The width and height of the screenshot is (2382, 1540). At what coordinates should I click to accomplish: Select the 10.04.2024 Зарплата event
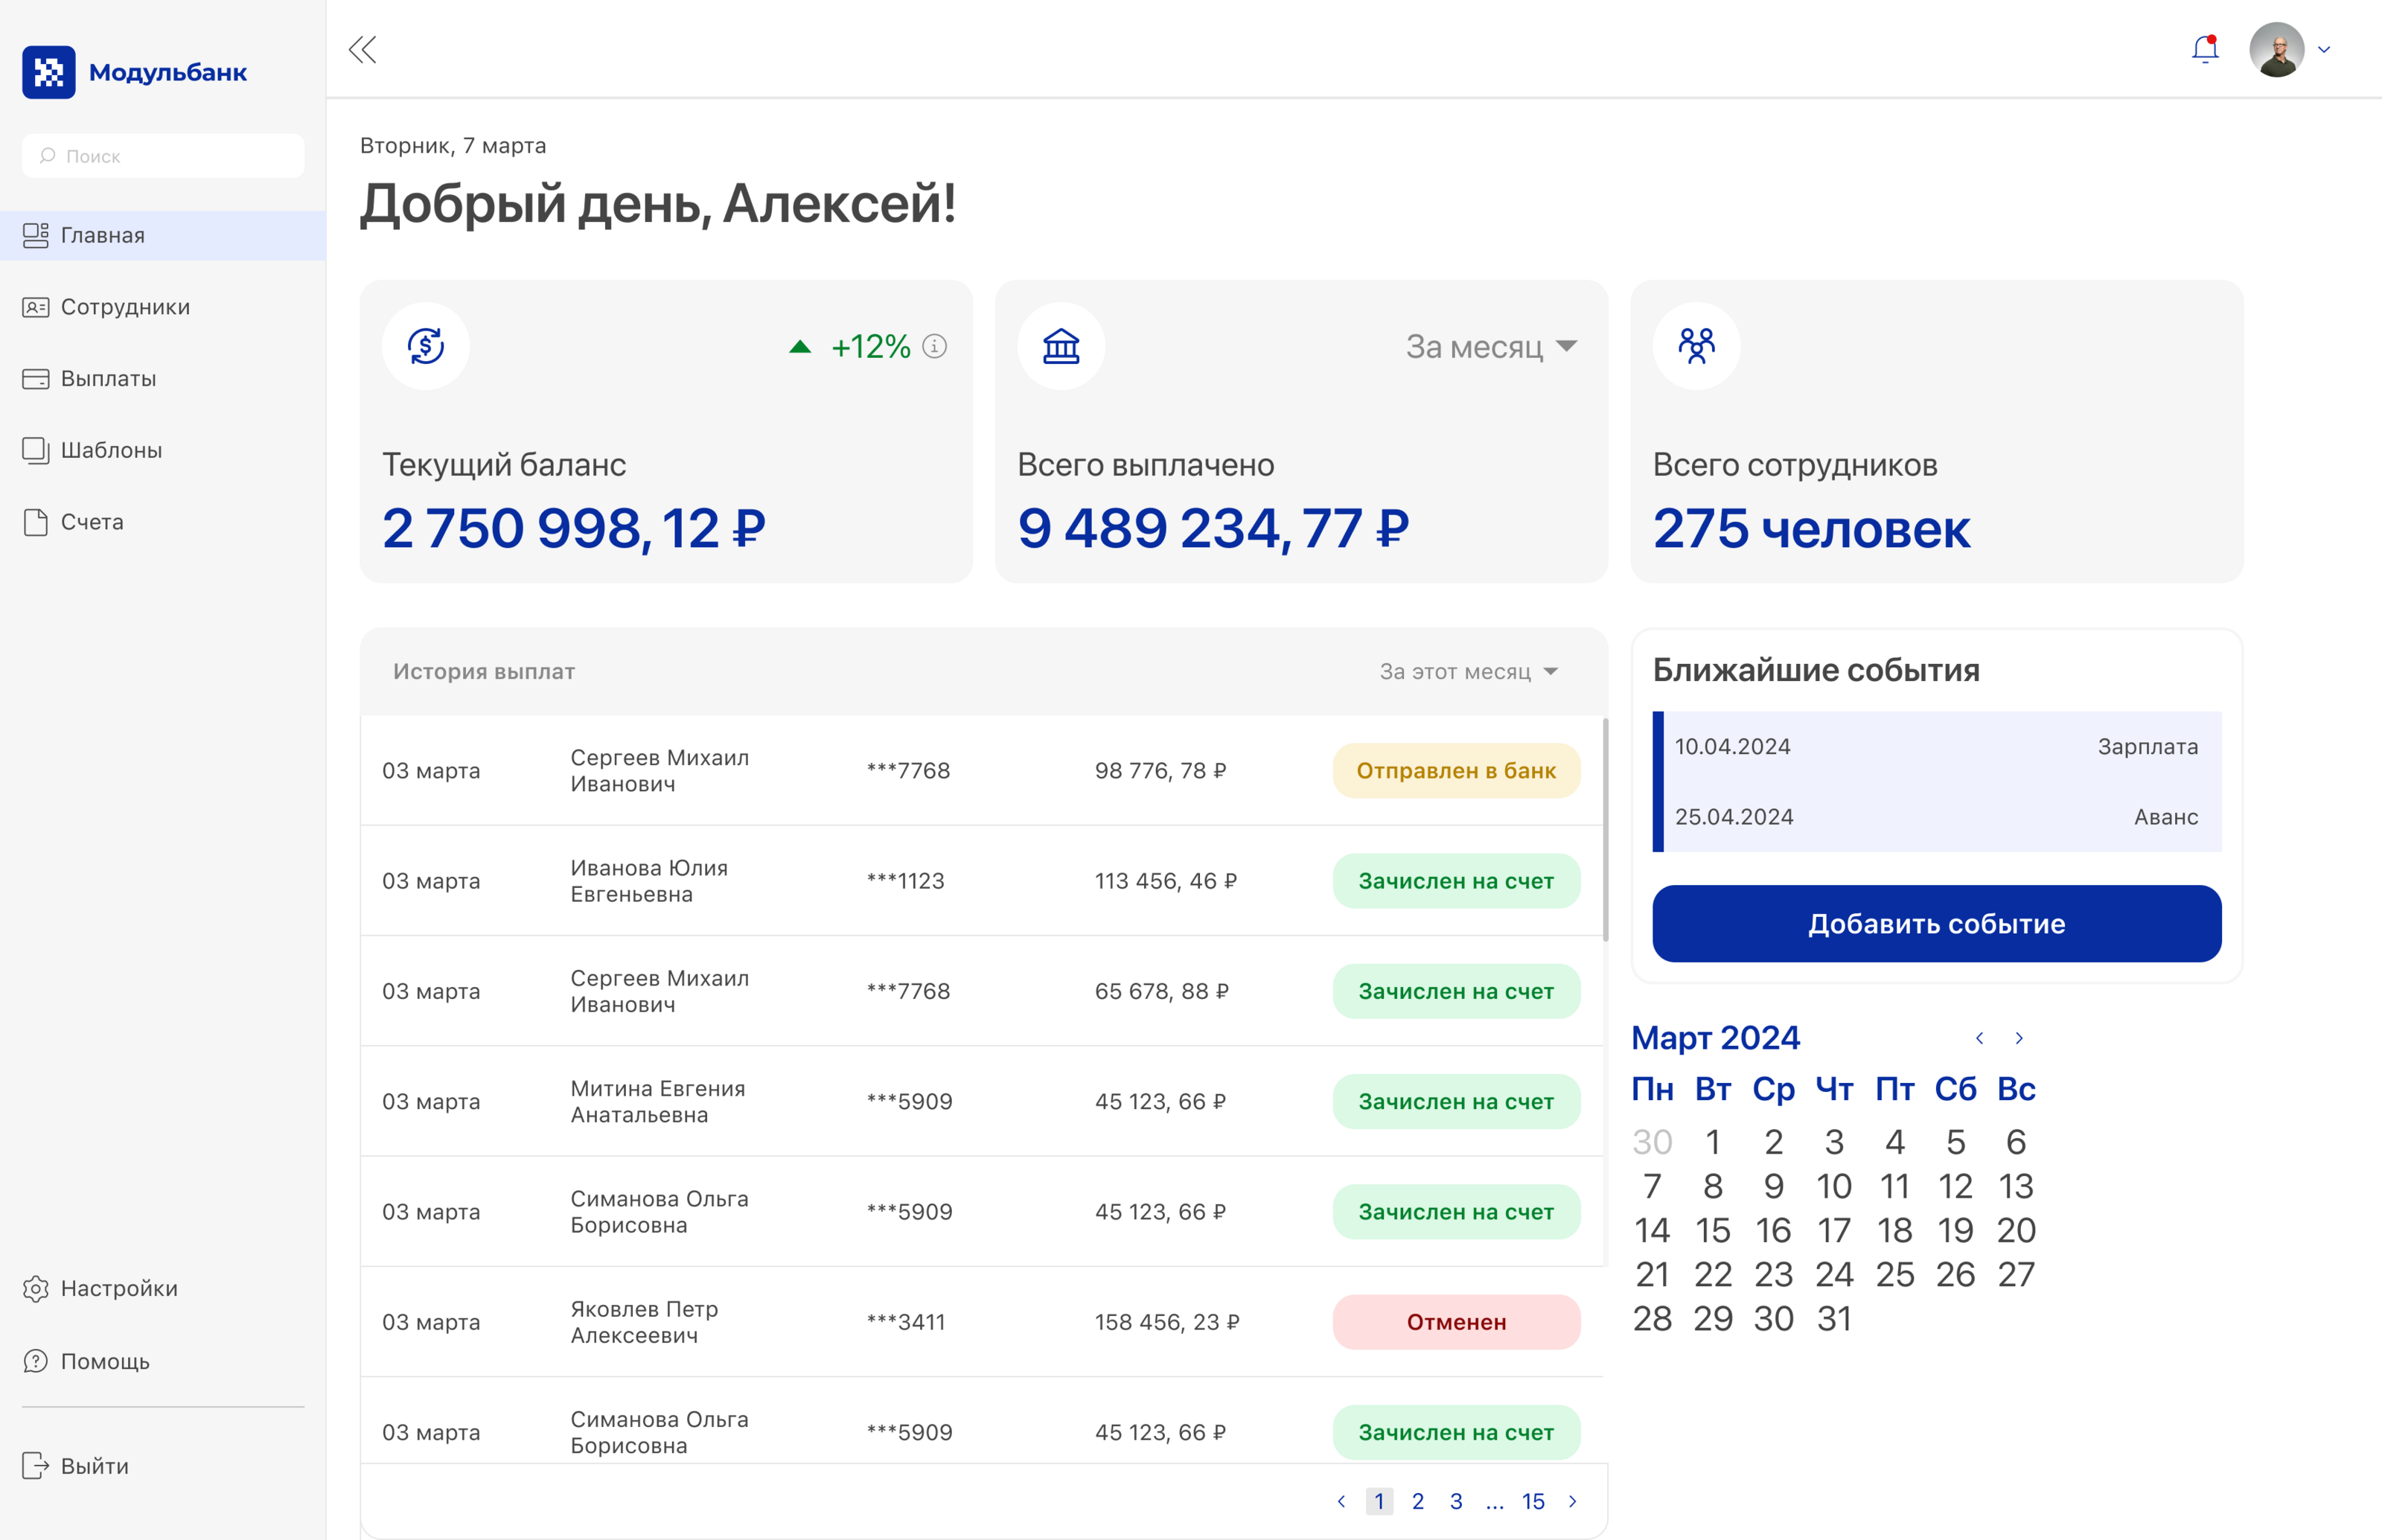coord(1936,746)
